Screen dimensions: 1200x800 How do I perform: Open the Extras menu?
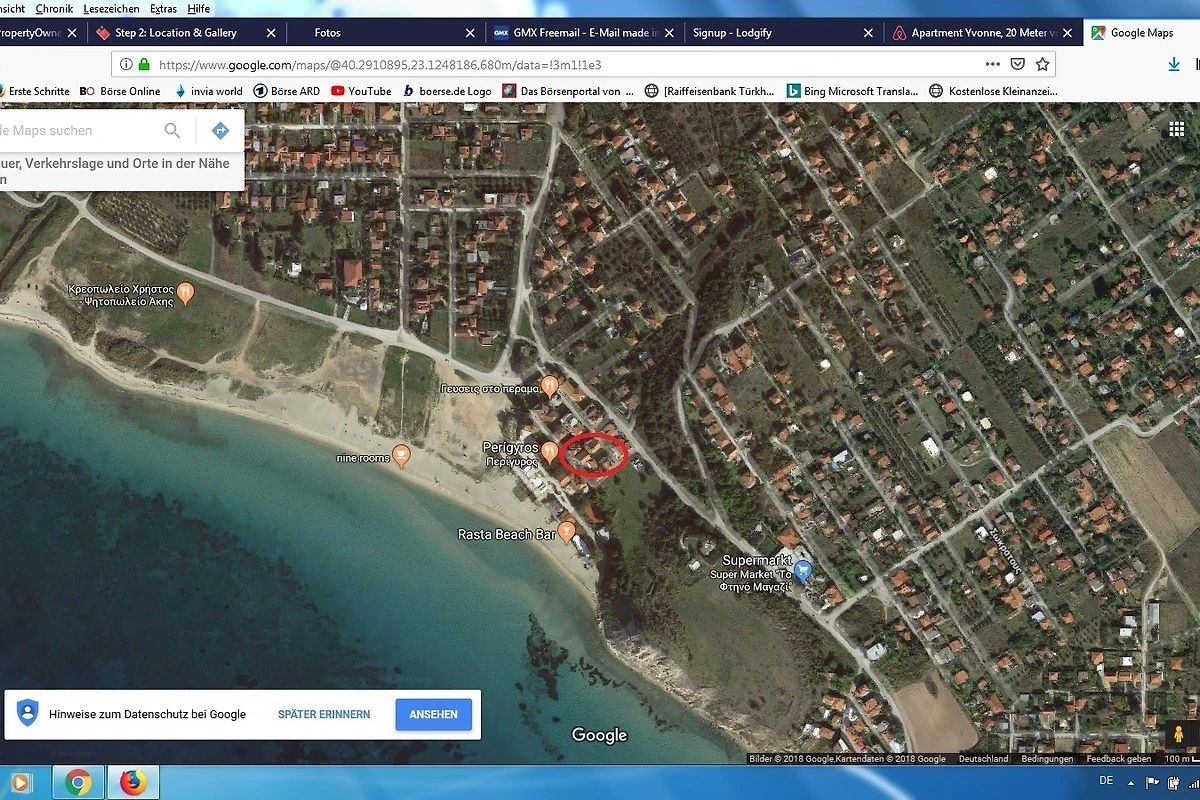(x=163, y=8)
